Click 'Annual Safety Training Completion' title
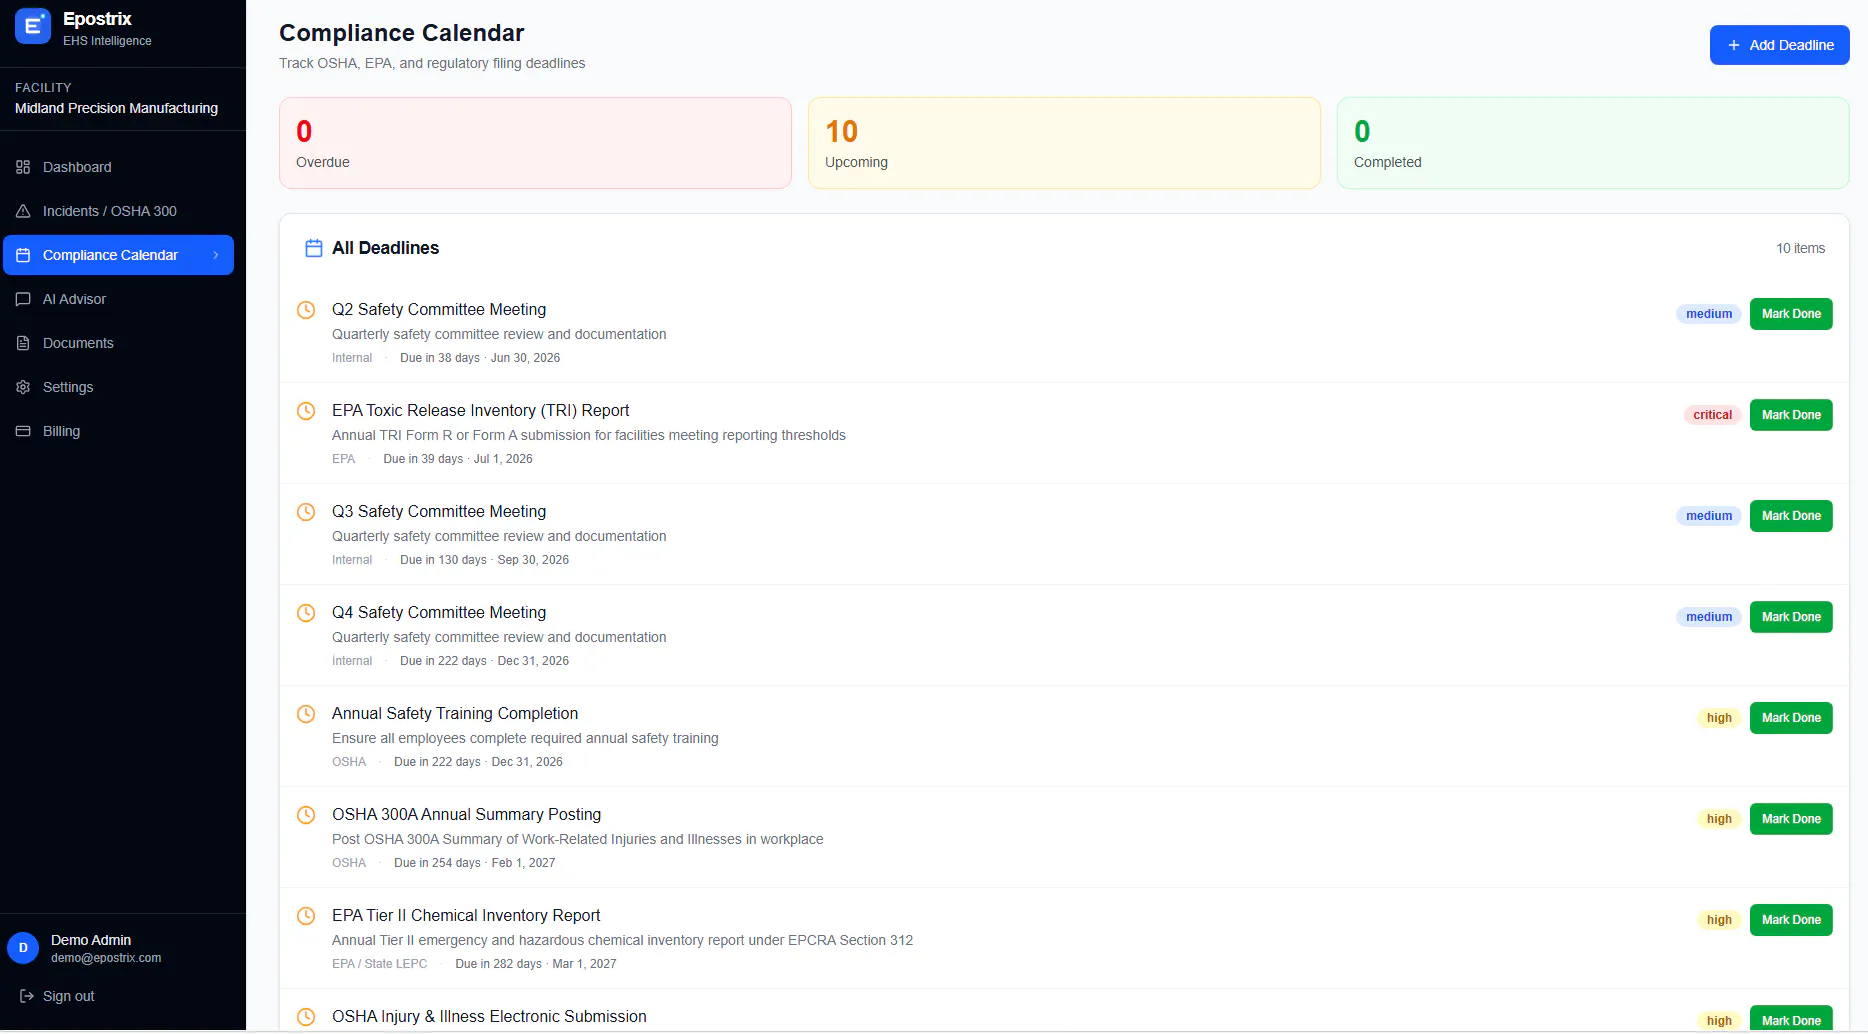The width and height of the screenshot is (1868, 1034). [x=455, y=714]
